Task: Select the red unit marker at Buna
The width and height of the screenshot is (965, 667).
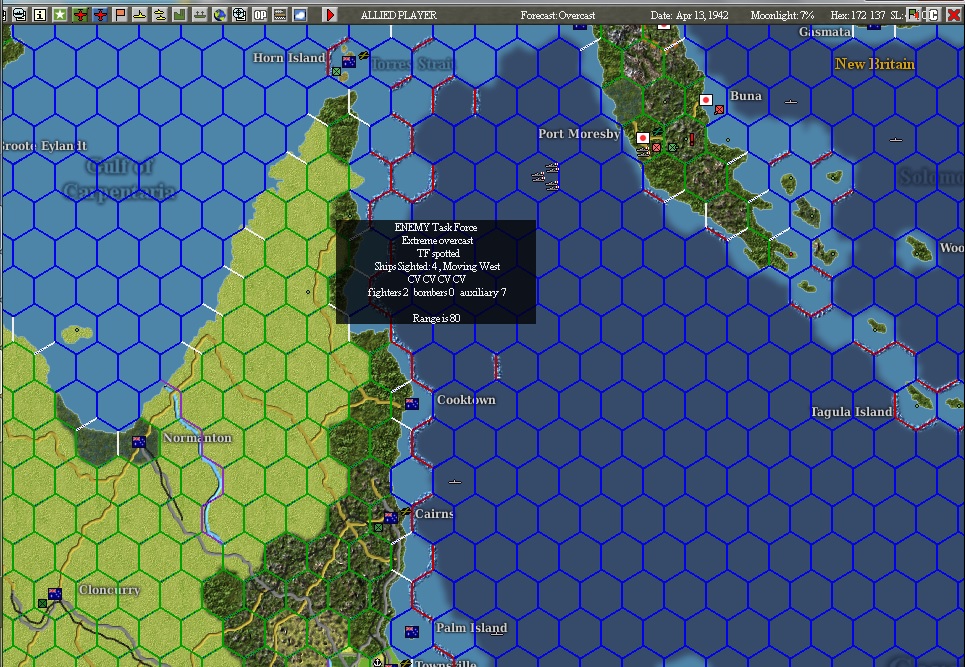Action: pyautogui.click(x=719, y=110)
